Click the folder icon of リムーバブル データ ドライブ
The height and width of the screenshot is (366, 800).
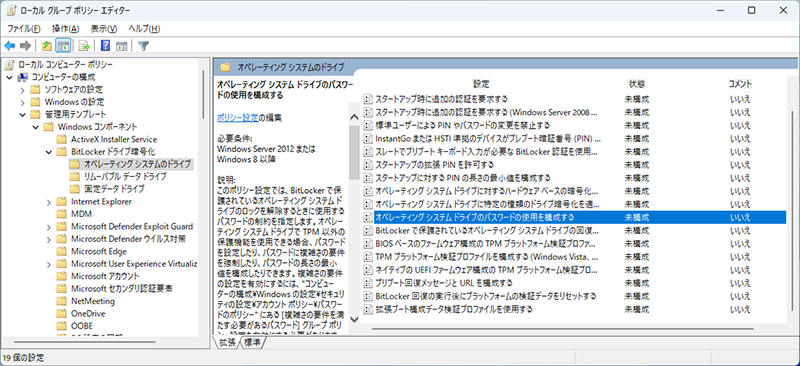pyautogui.click(x=74, y=177)
